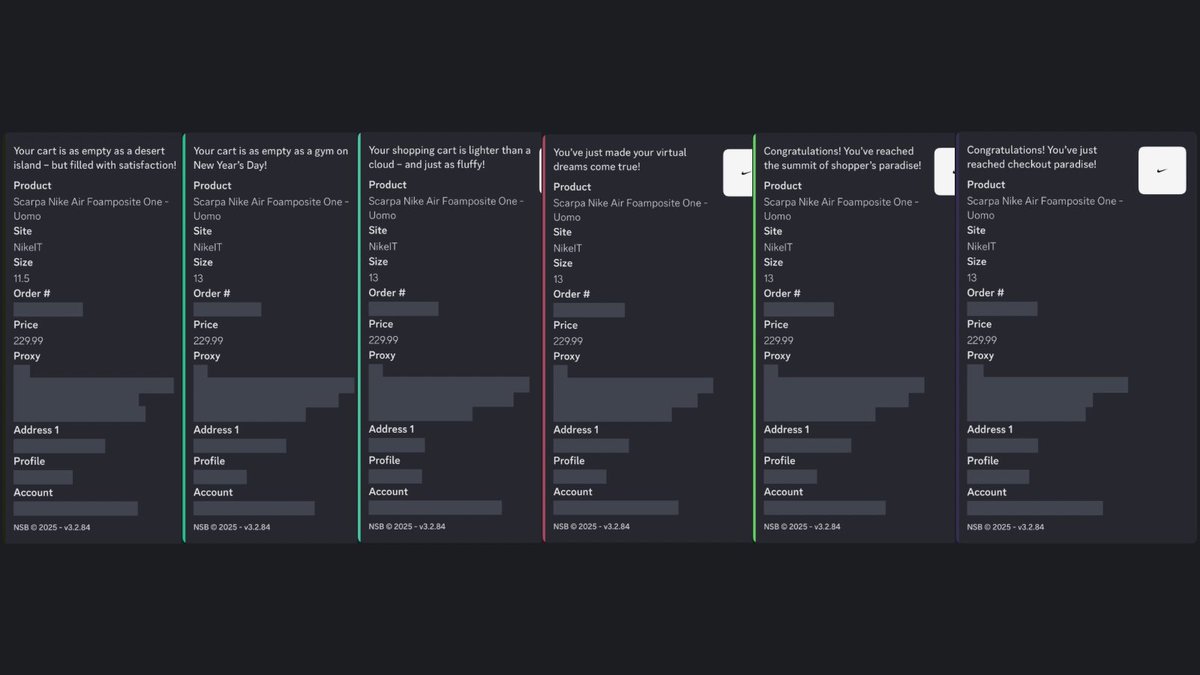
Task: Select the 'gym on New Year's Day' message title
Action: tap(271, 158)
